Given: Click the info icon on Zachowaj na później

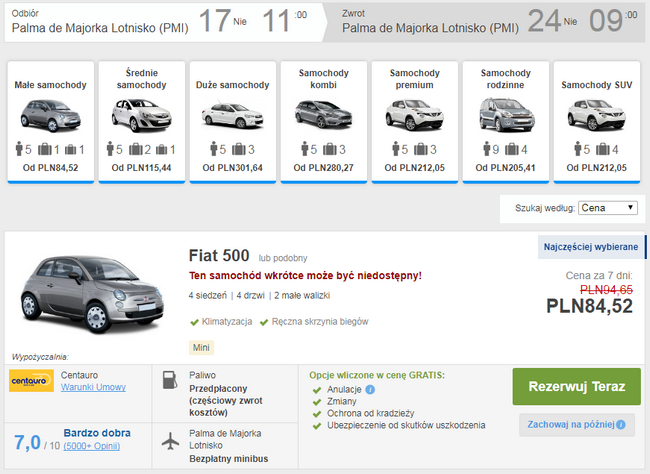Looking at the screenshot, I should point(621,425).
